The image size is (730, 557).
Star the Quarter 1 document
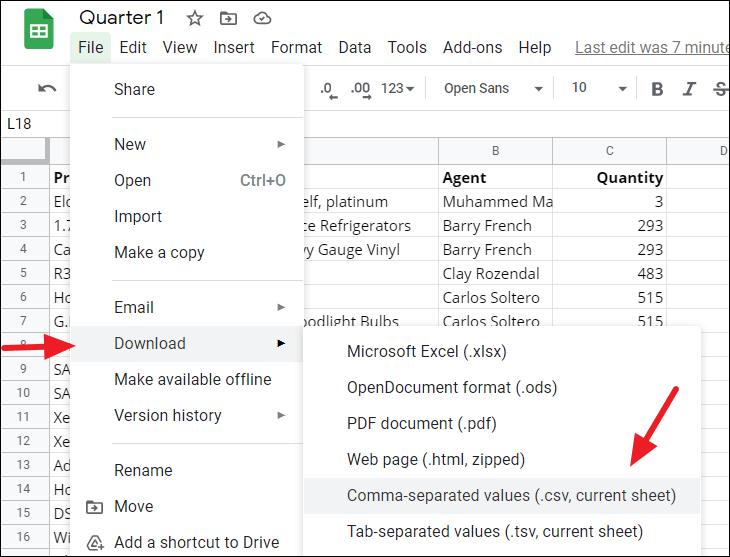point(195,19)
